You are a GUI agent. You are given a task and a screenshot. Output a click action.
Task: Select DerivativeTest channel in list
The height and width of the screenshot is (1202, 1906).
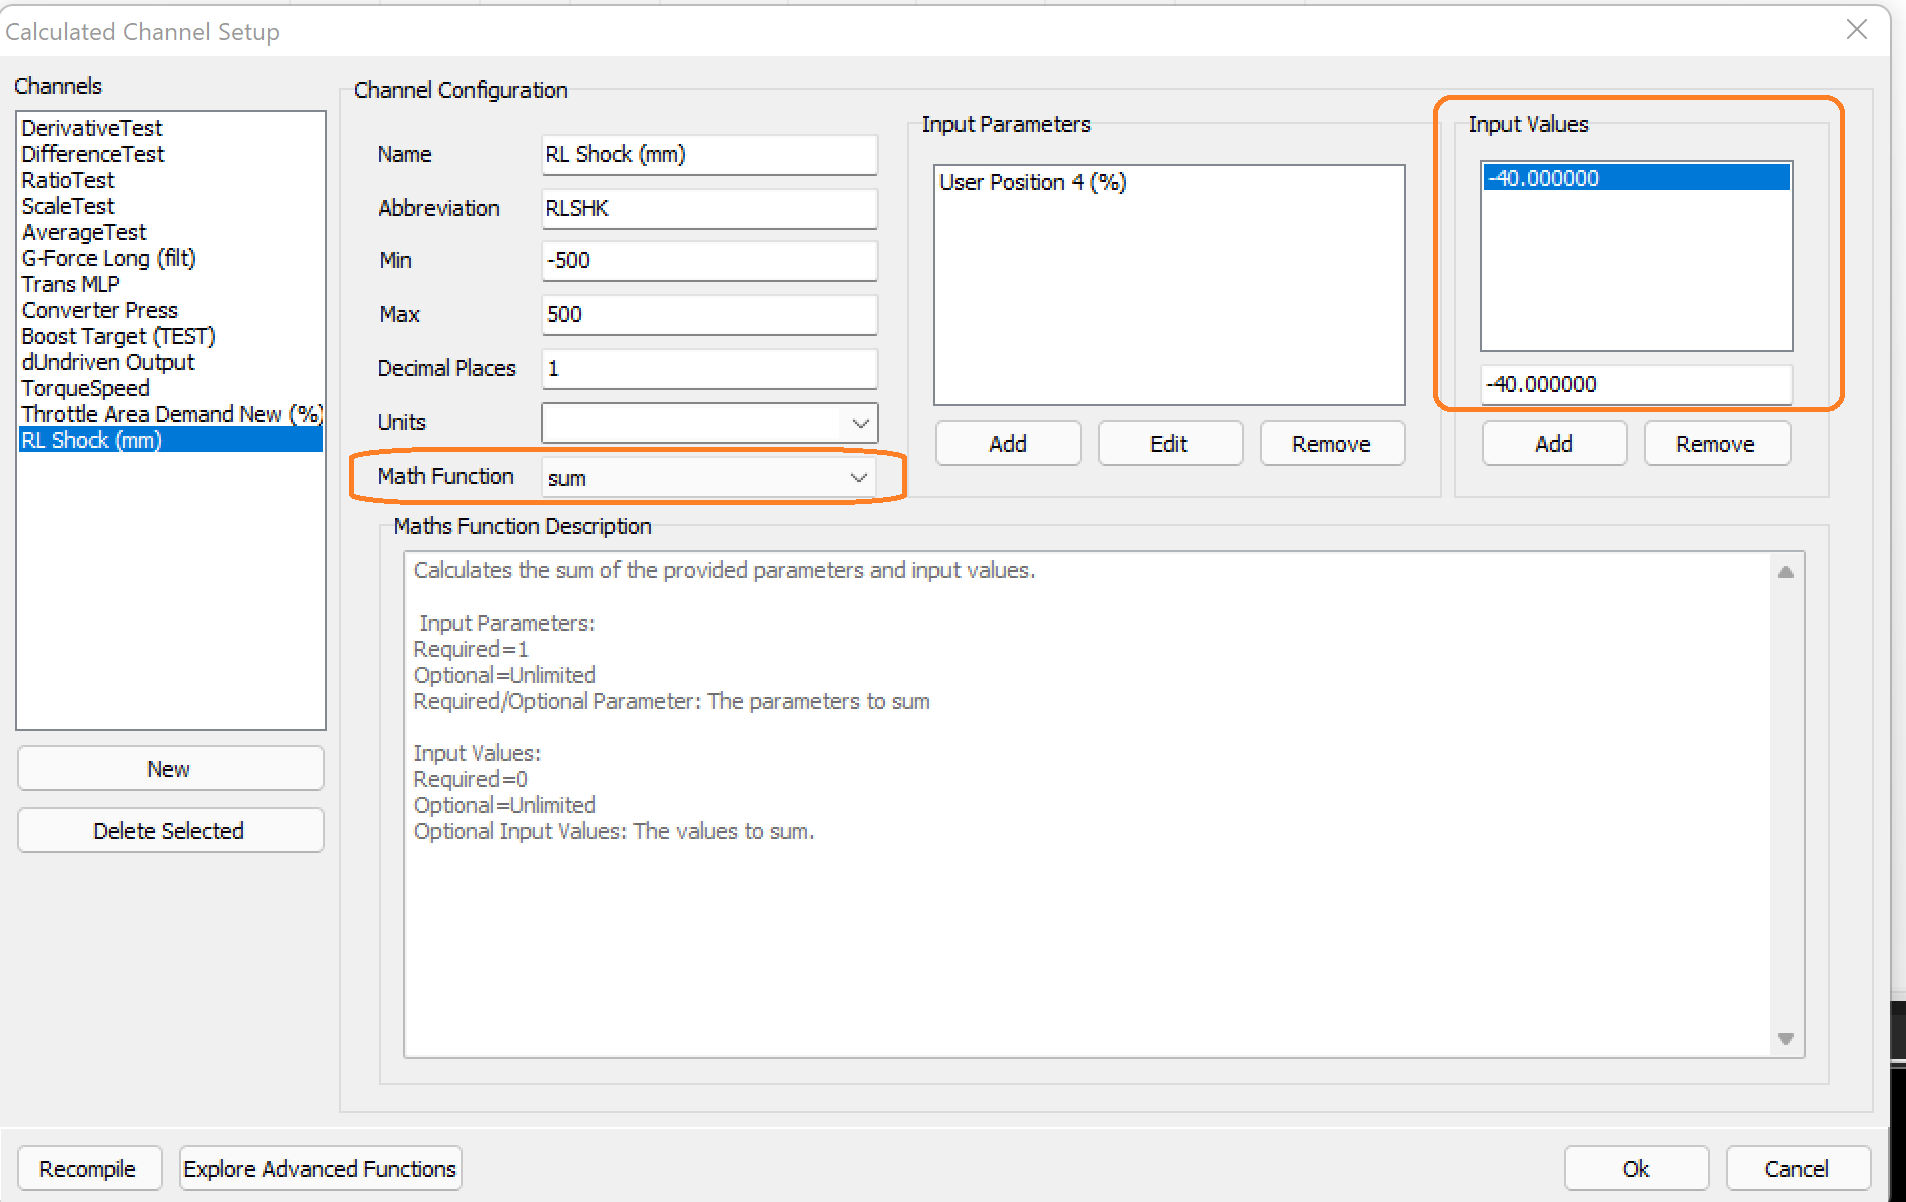pos(92,128)
